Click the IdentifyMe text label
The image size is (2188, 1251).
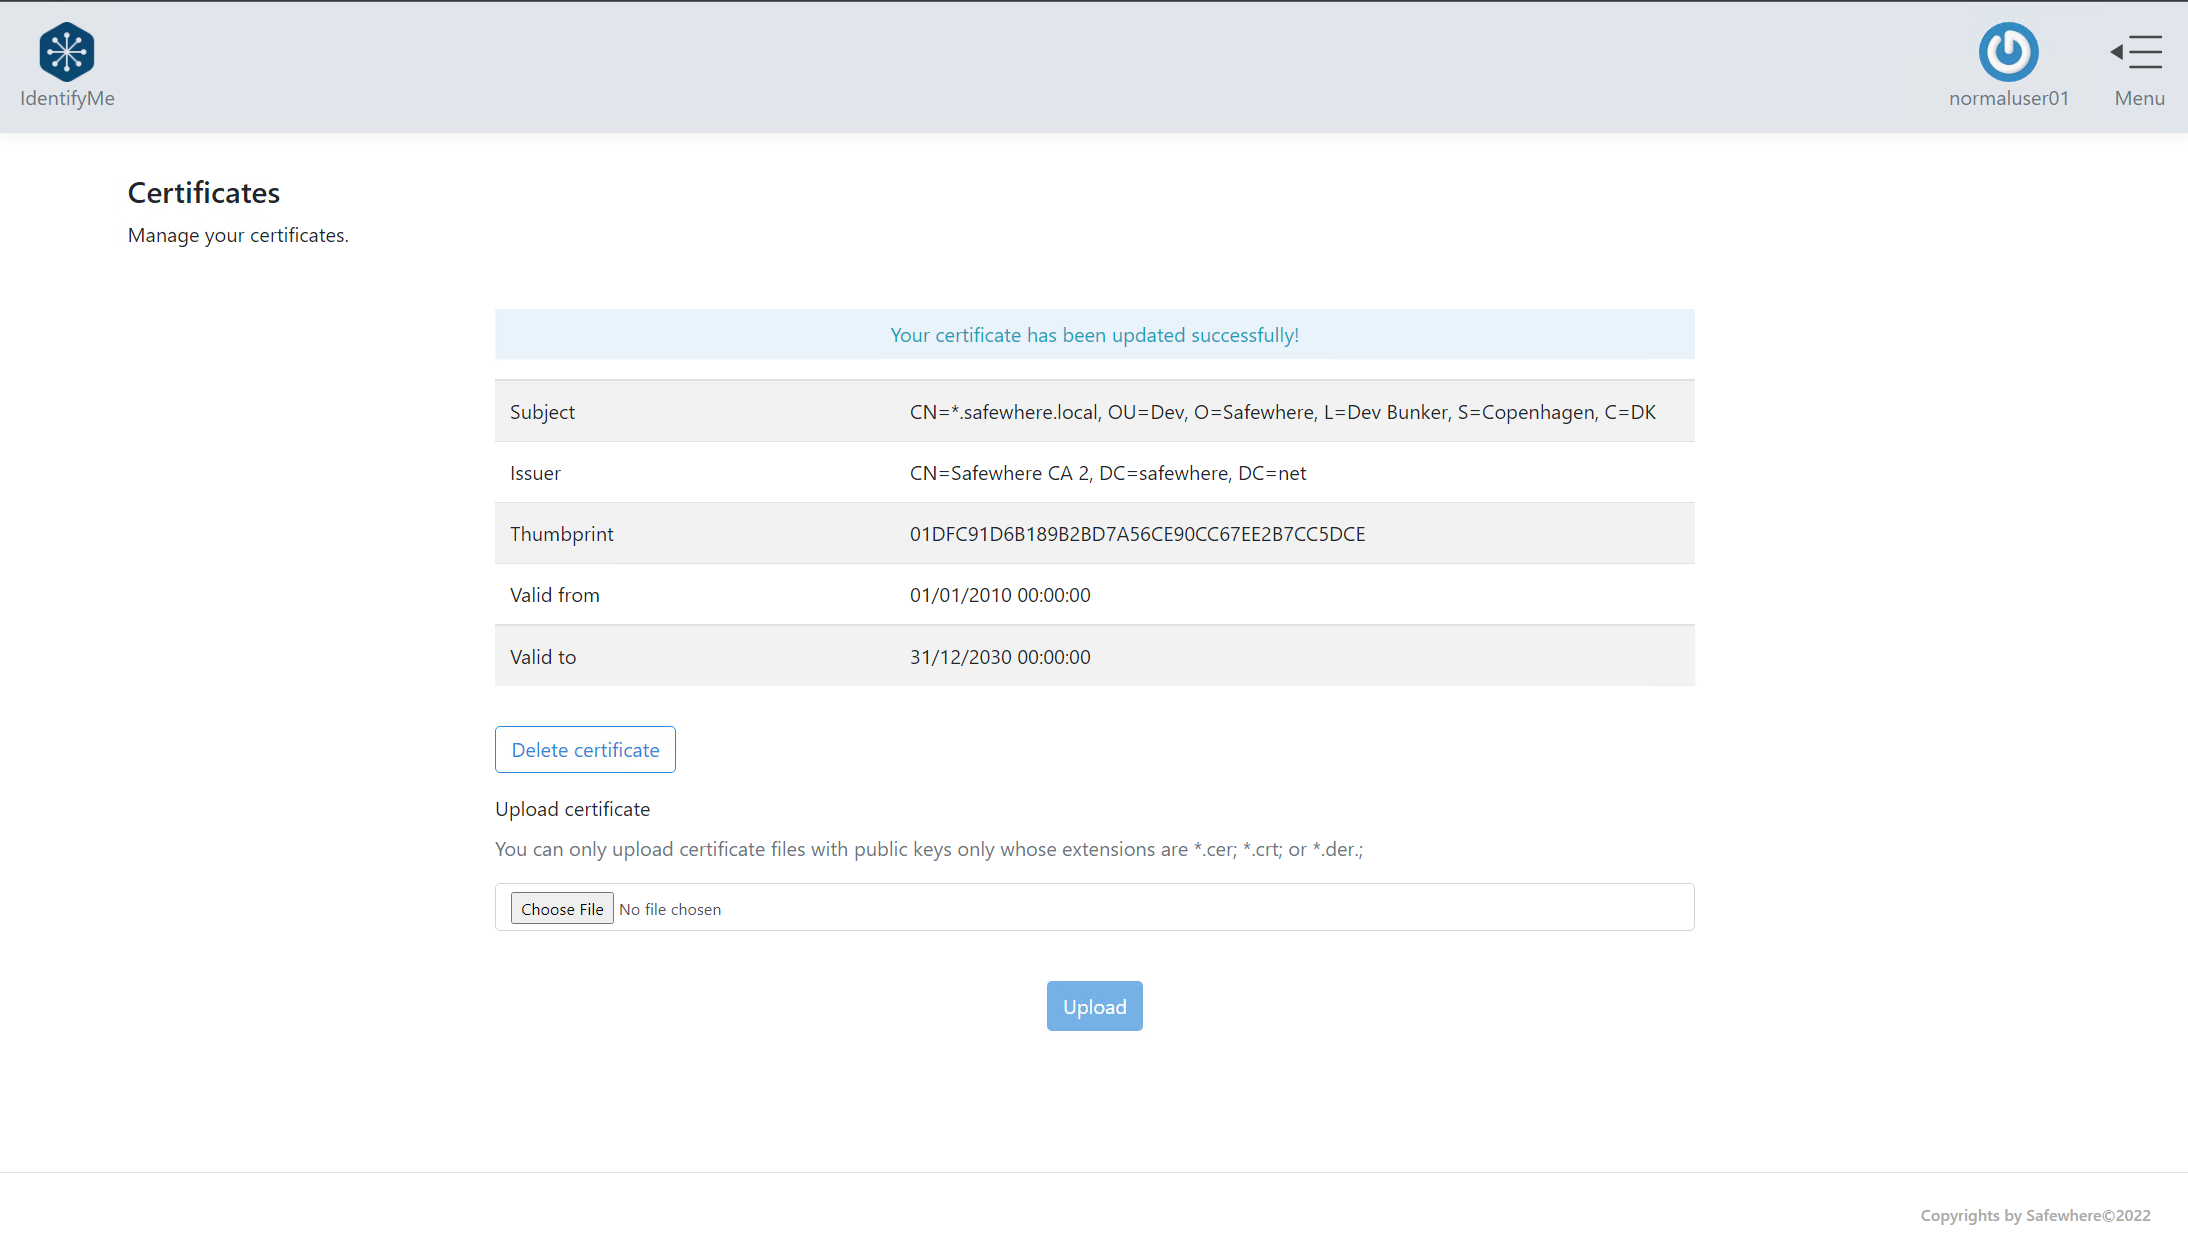67,98
